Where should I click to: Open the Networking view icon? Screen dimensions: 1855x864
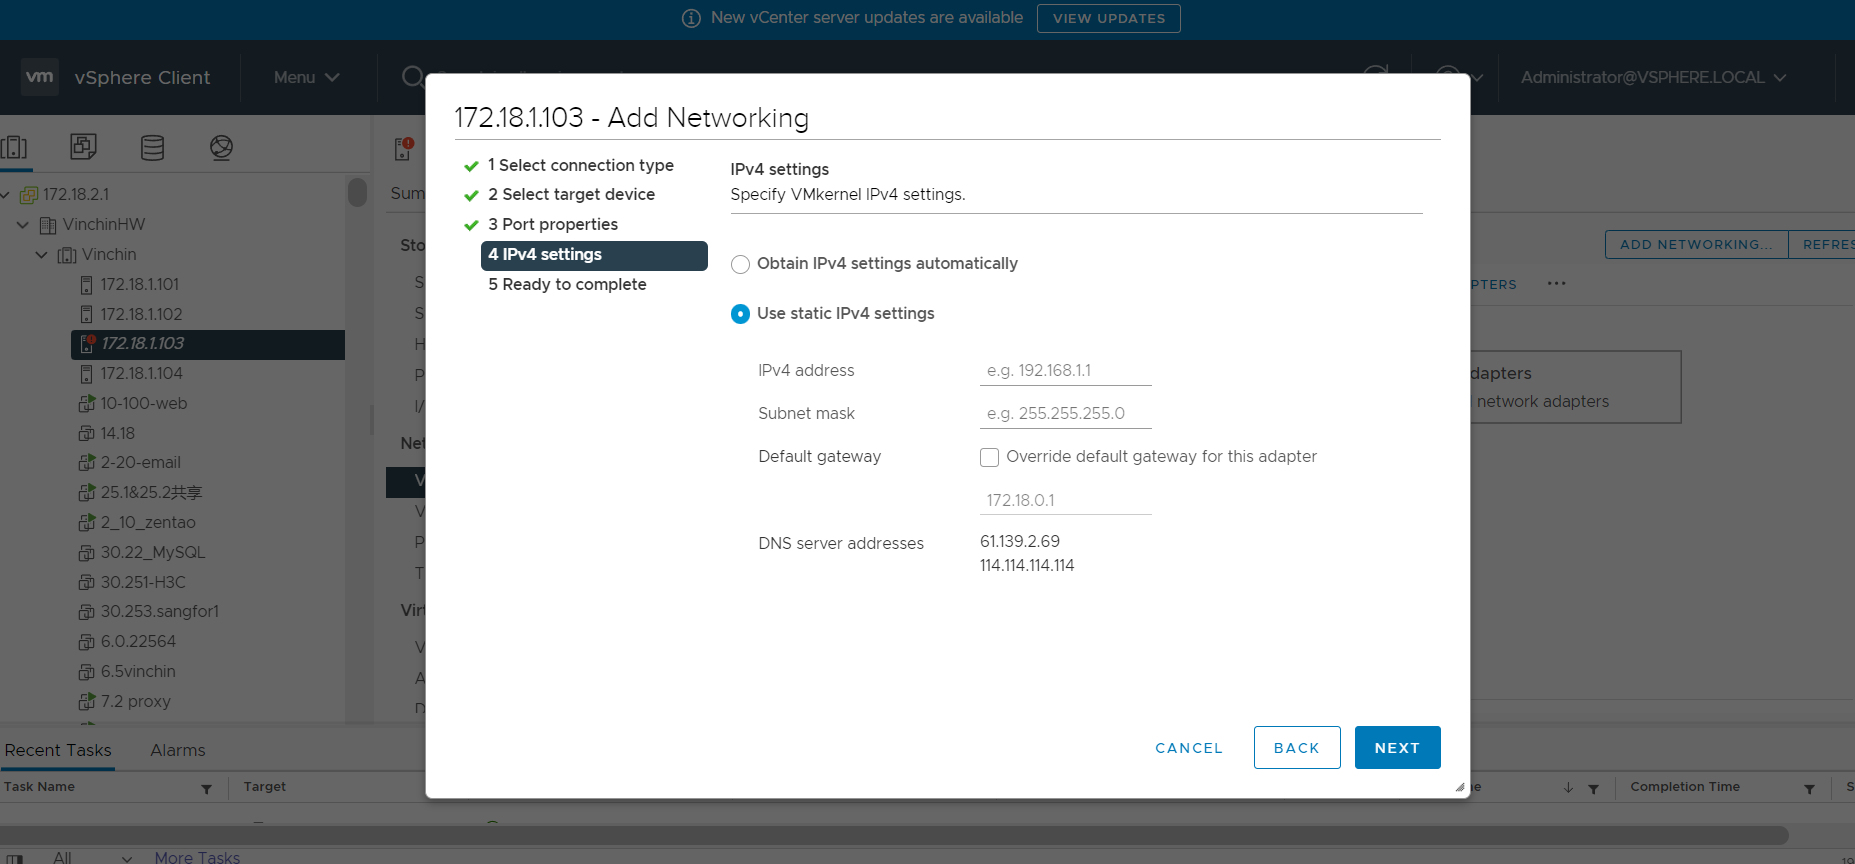(221, 148)
